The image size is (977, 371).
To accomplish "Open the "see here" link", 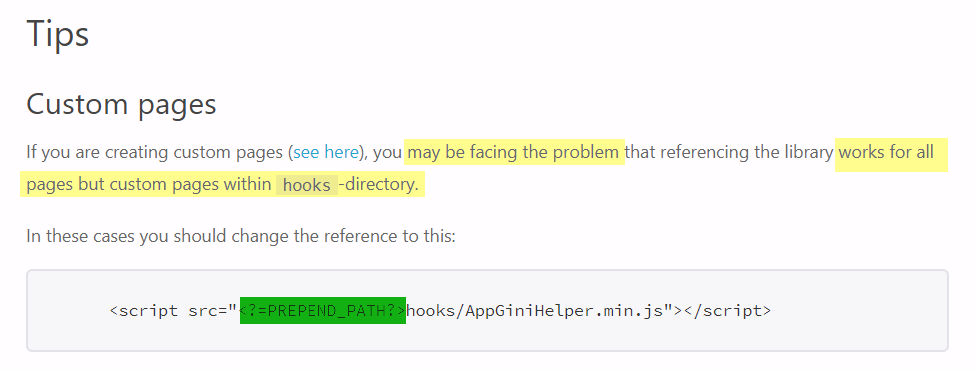I will coord(326,152).
